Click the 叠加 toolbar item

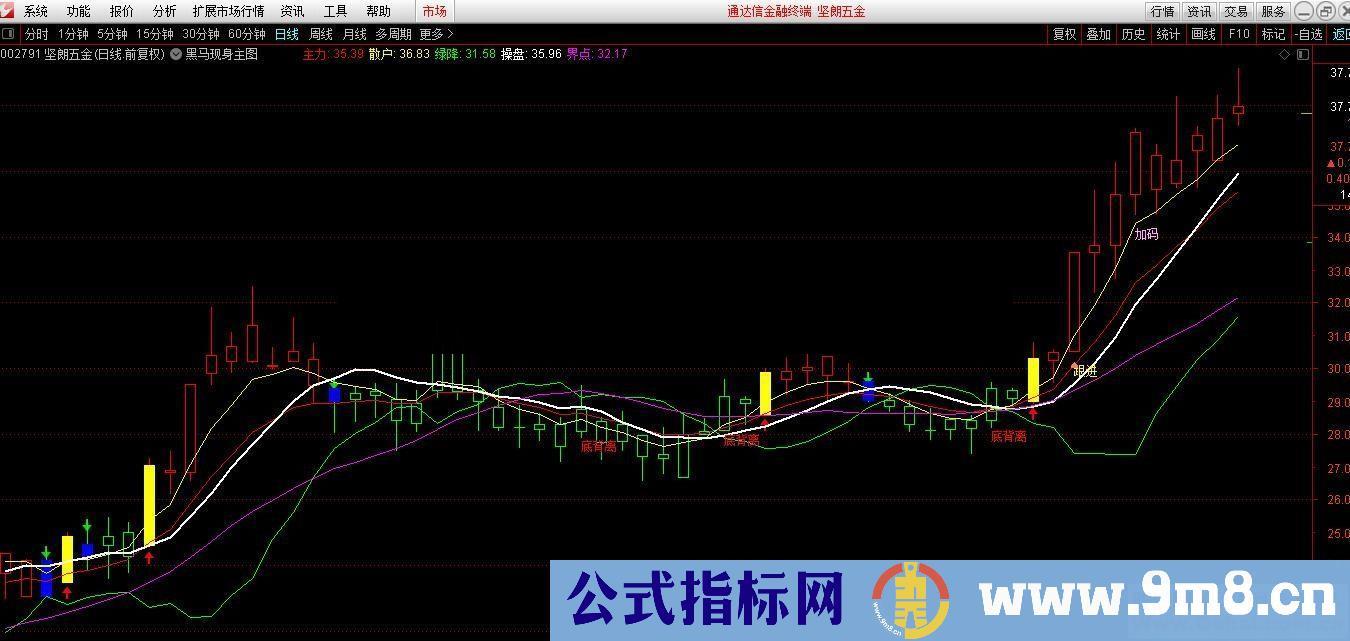1098,34
